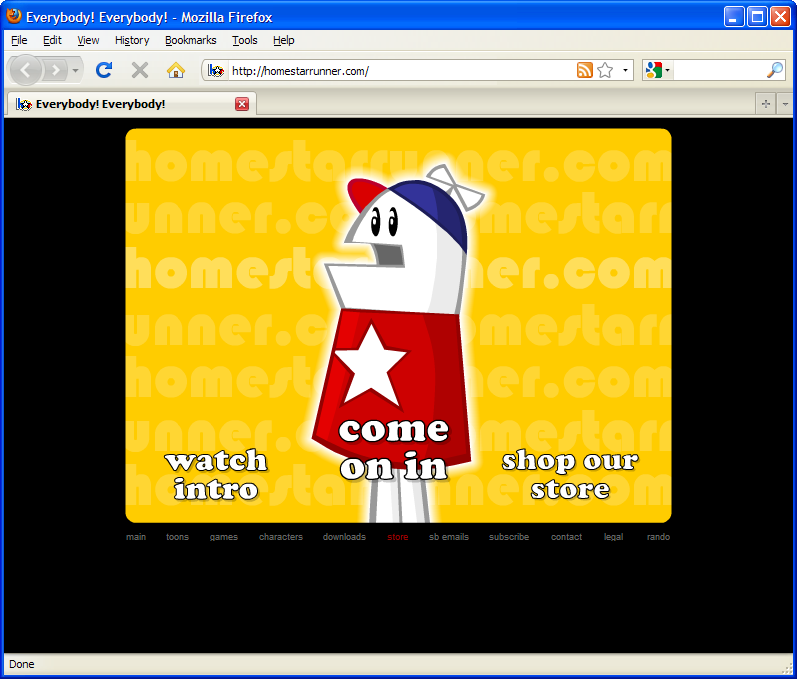Open the downloads nav link
The height and width of the screenshot is (679, 797).
[x=344, y=537]
